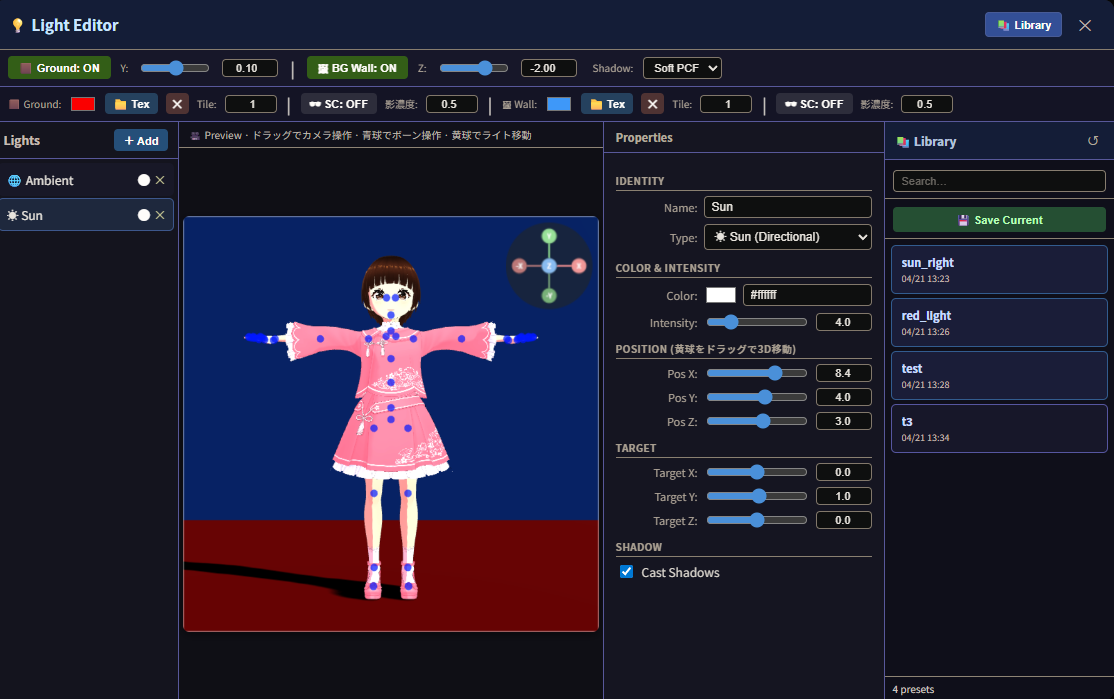Delete the Ambient light
This screenshot has width=1114, height=699.
(160, 180)
